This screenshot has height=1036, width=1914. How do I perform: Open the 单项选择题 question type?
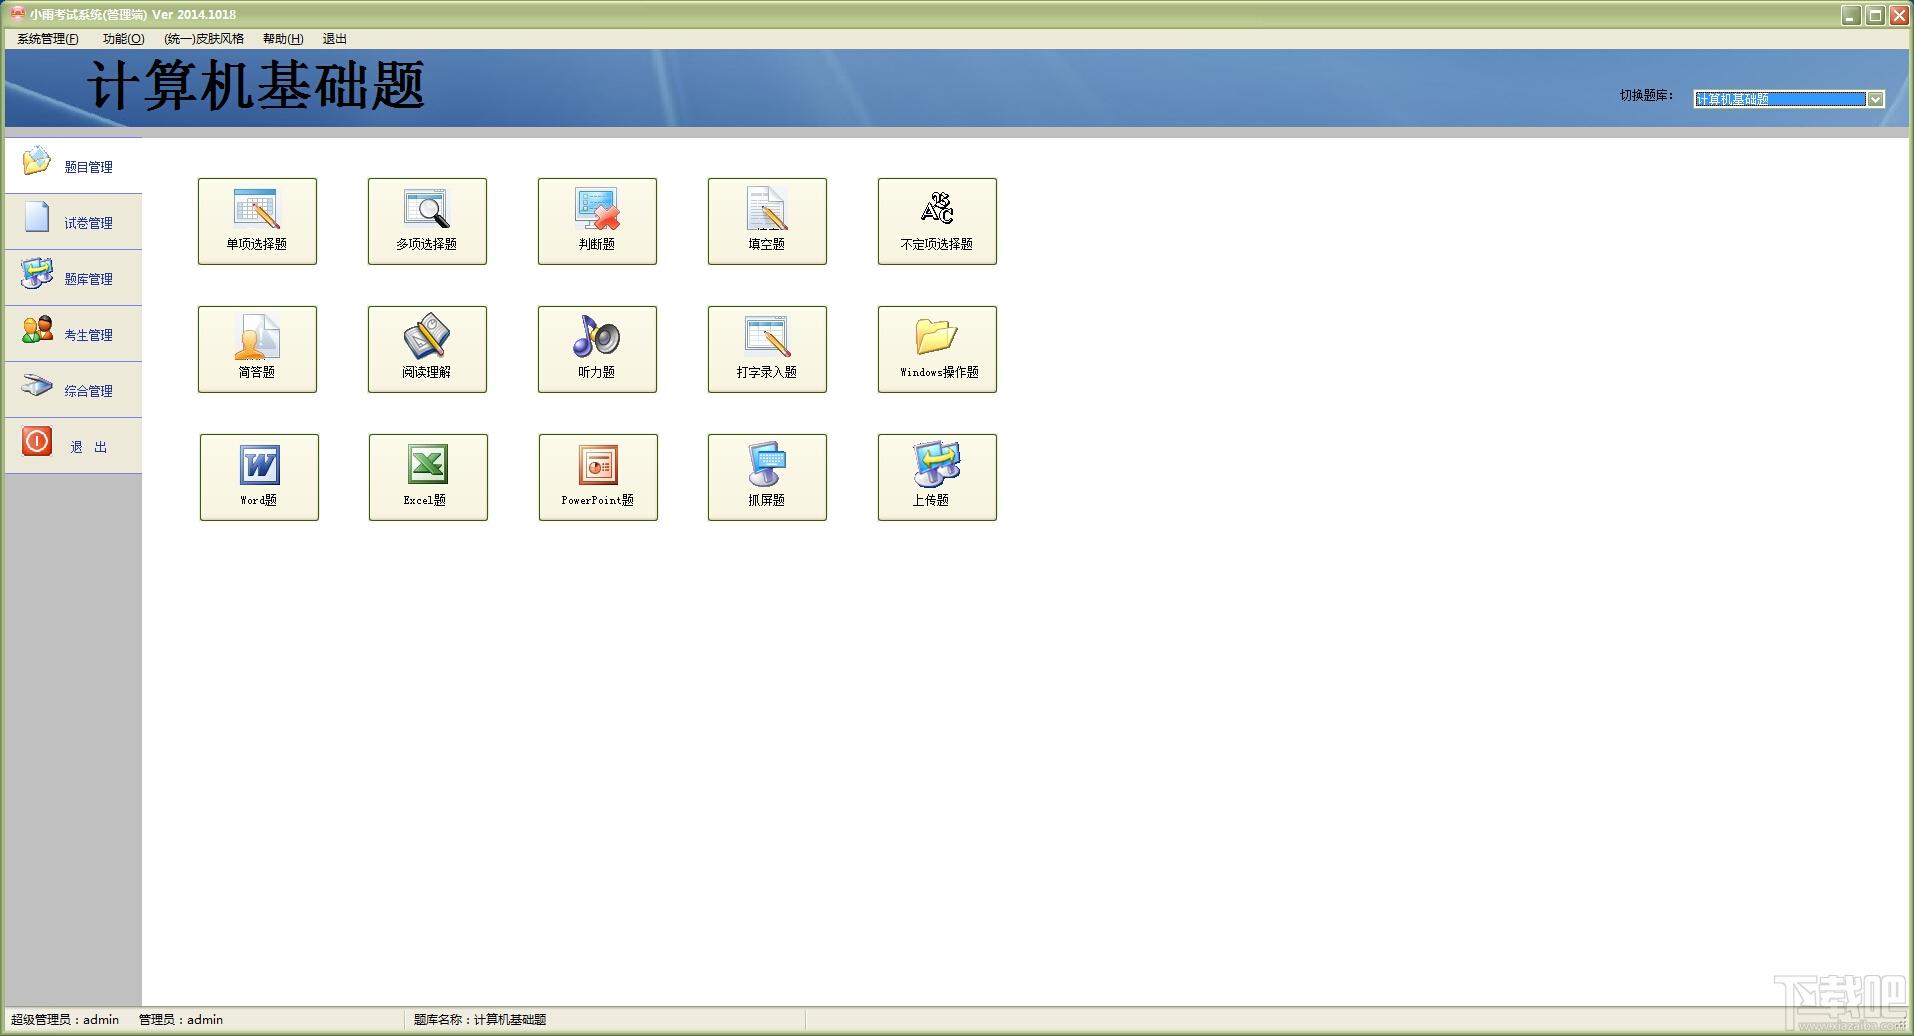[x=257, y=221]
